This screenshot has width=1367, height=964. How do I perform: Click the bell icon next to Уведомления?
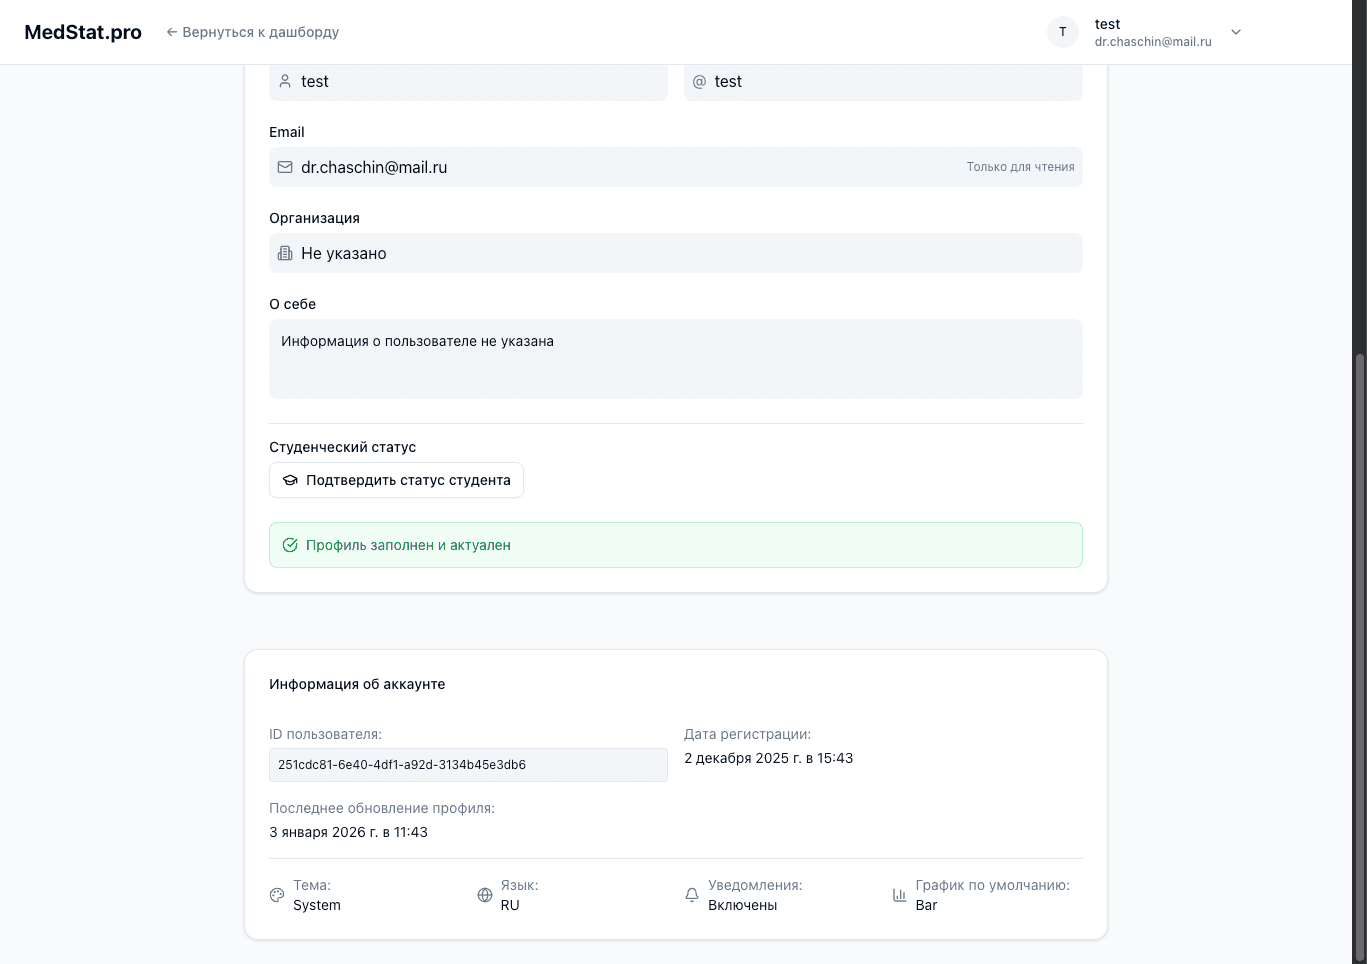[692, 895]
